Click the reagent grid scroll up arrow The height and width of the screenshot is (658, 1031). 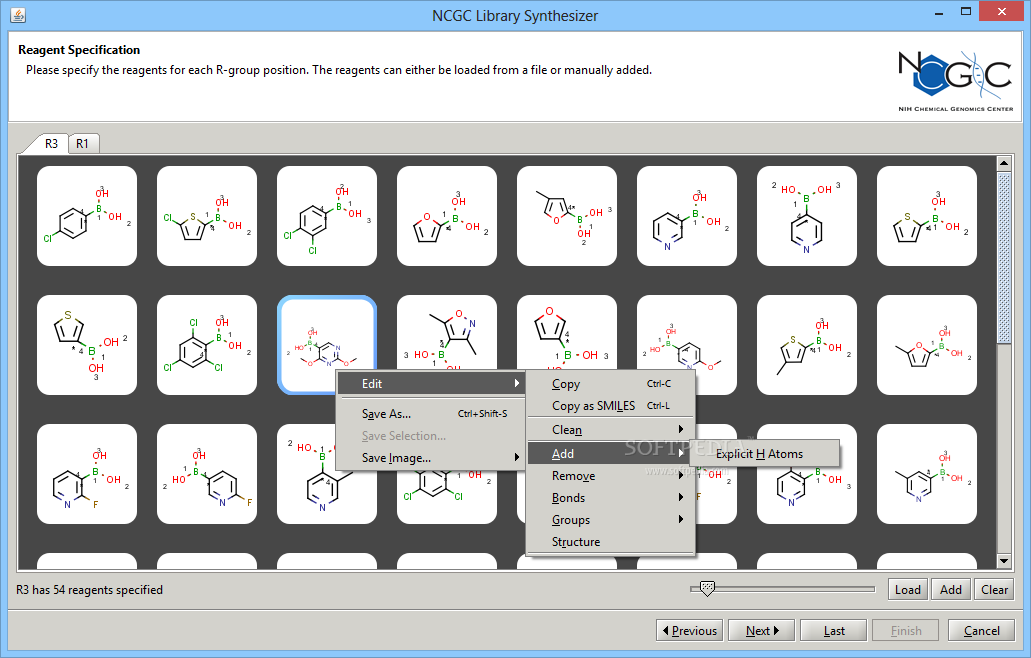tap(1003, 163)
